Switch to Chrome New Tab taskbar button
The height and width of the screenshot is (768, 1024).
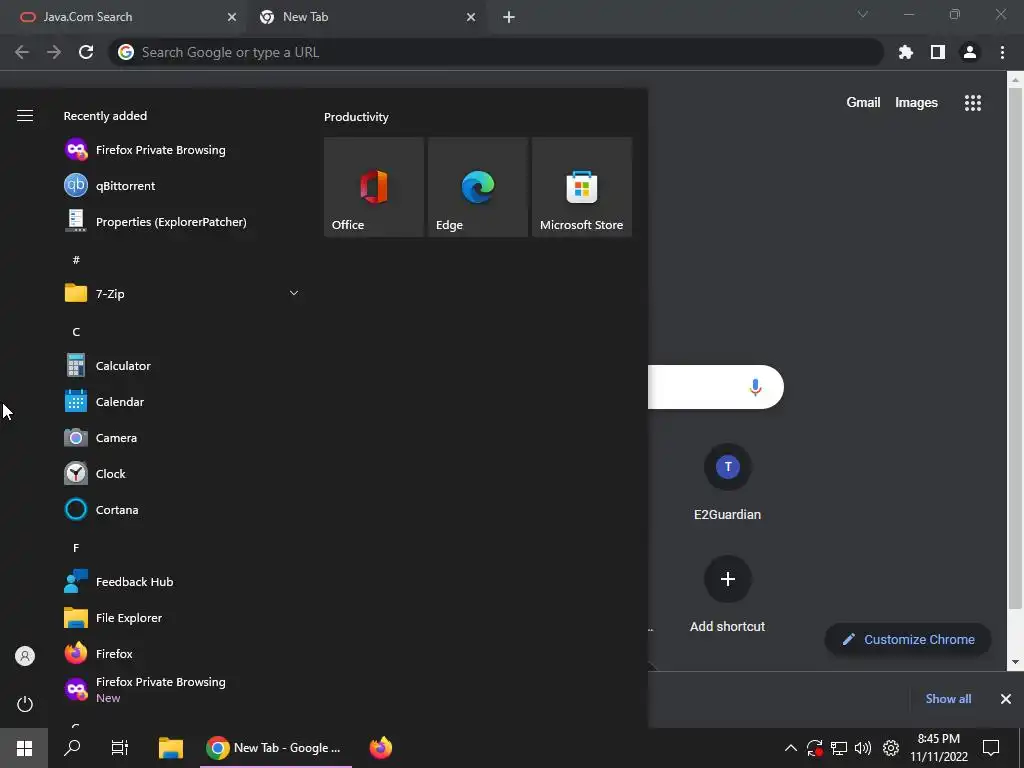click(x=276, y=748)
